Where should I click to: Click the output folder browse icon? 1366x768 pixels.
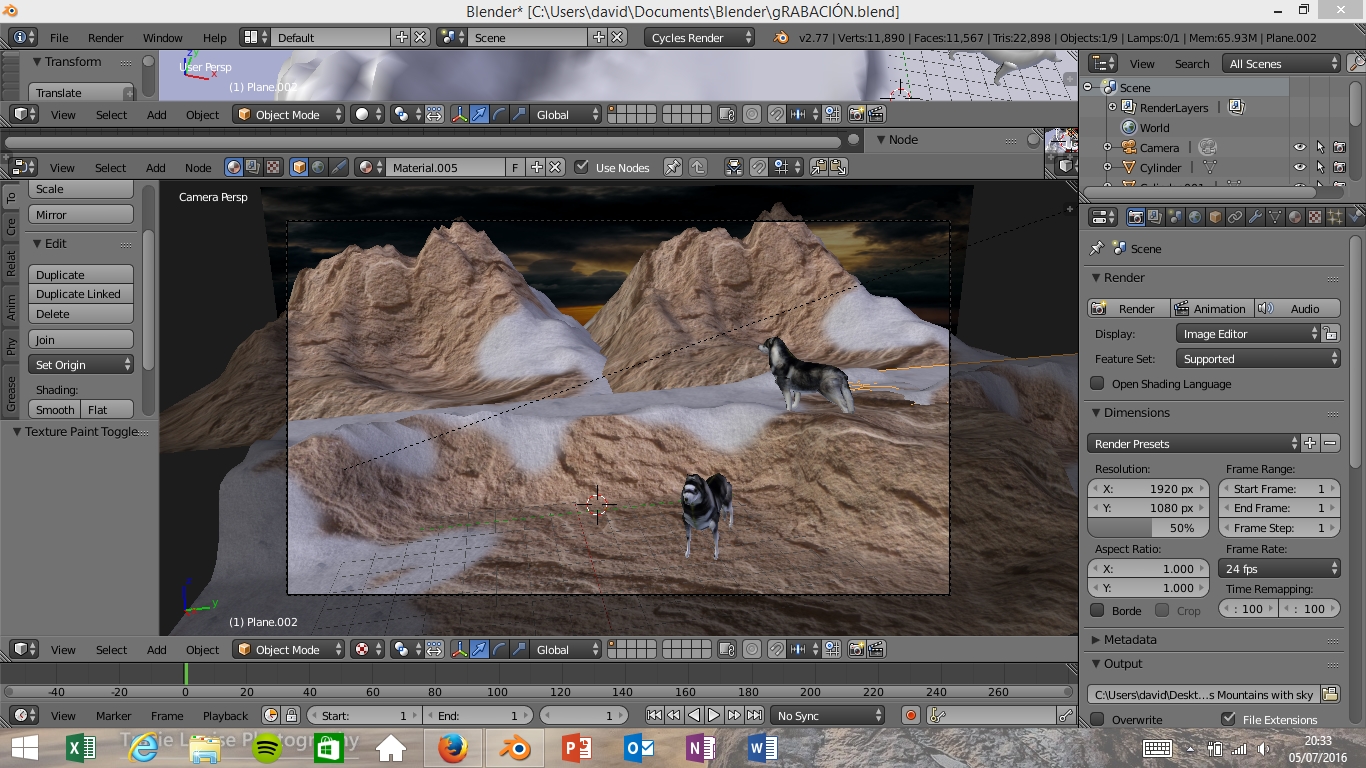point(1330,694)
